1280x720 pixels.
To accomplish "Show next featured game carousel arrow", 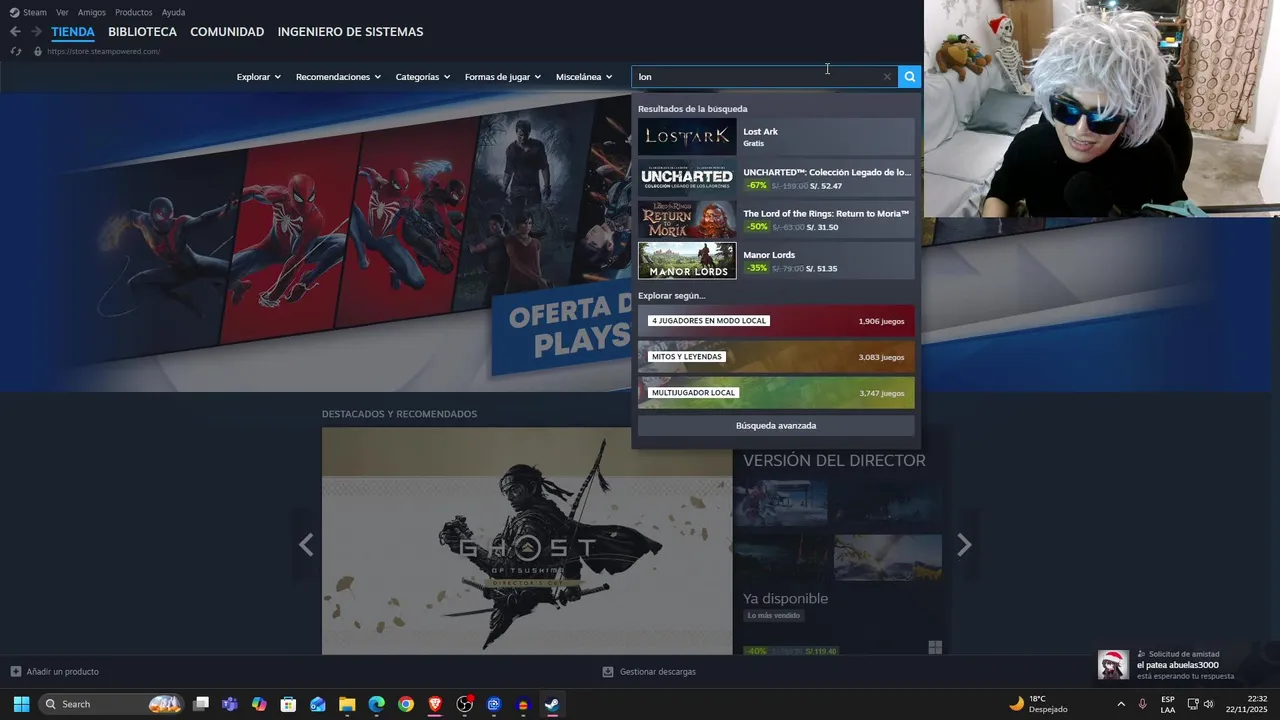I will pos(964,545).
